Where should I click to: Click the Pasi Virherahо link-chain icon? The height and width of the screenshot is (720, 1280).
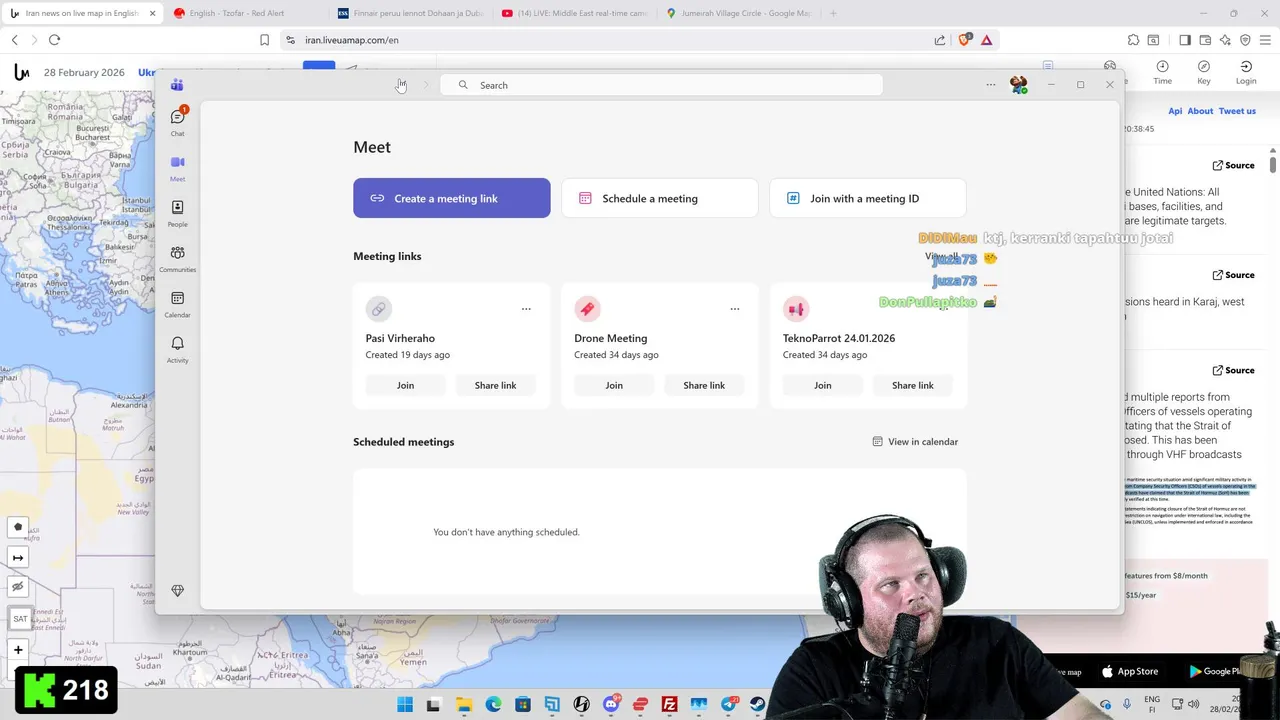click(378, 309)
